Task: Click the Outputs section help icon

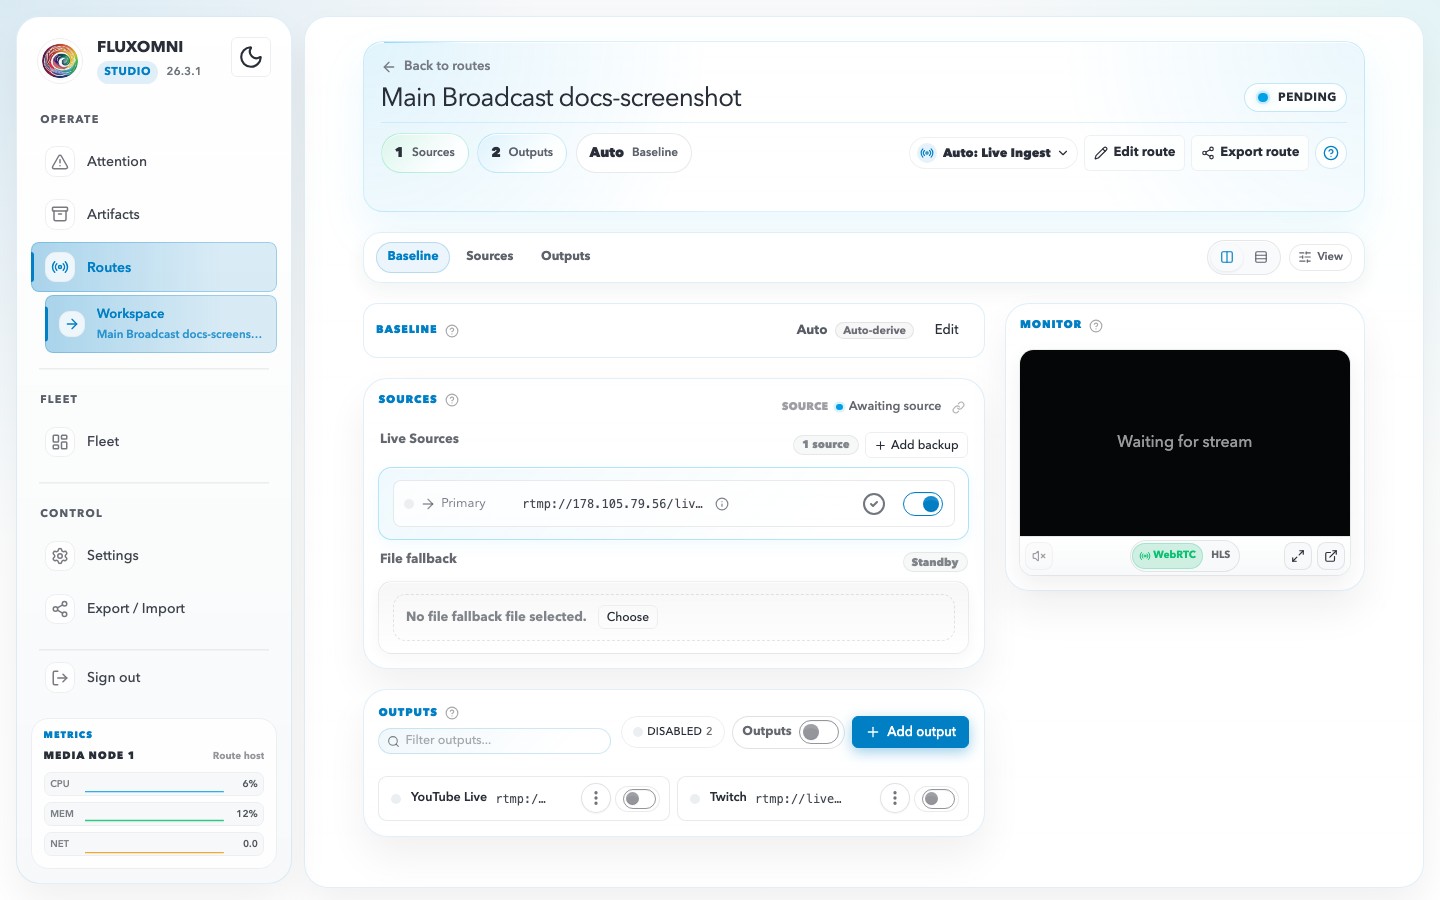Action: (x=452, y=713)
